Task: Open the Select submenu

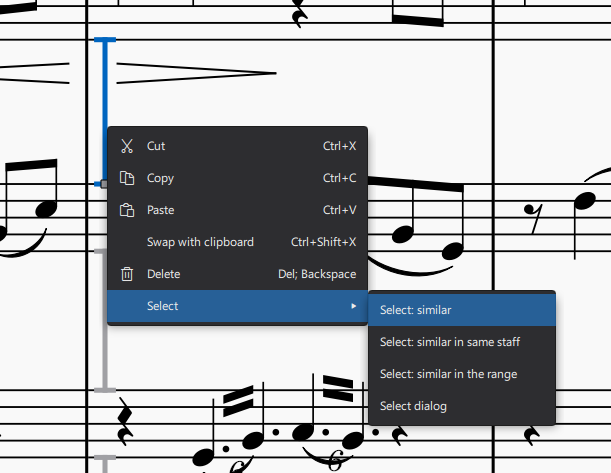Action: point(237,306)
